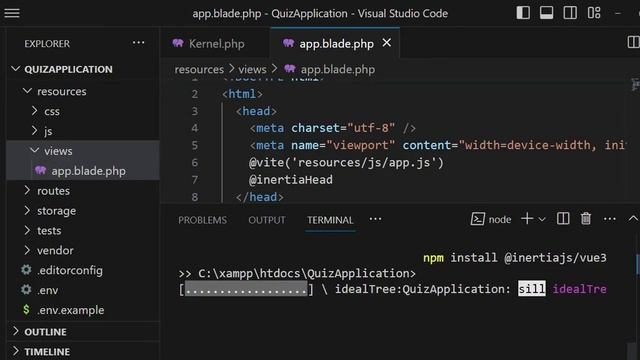Maximize panel size with chevron up

633,219
